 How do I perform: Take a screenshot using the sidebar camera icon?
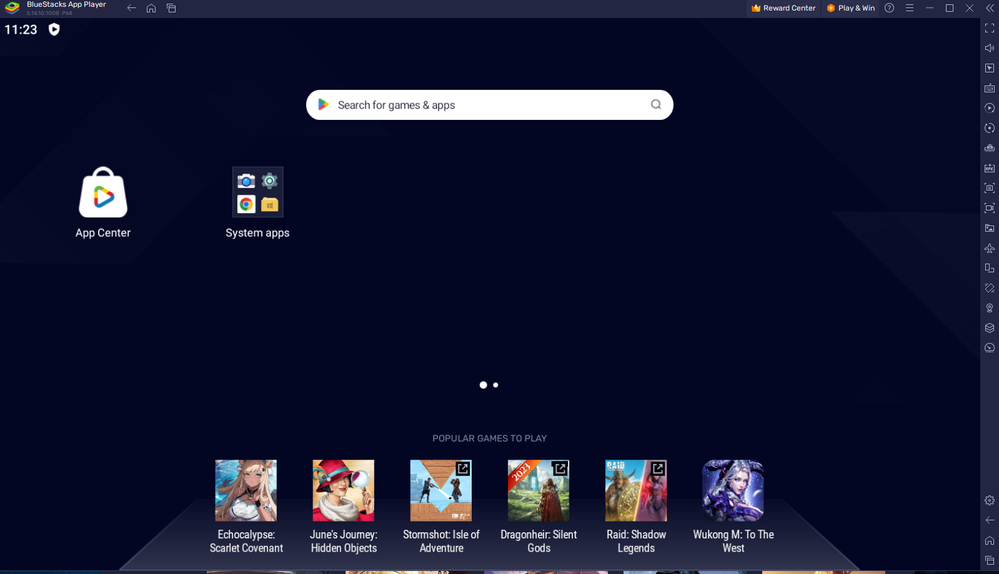[x=989, y=188]
